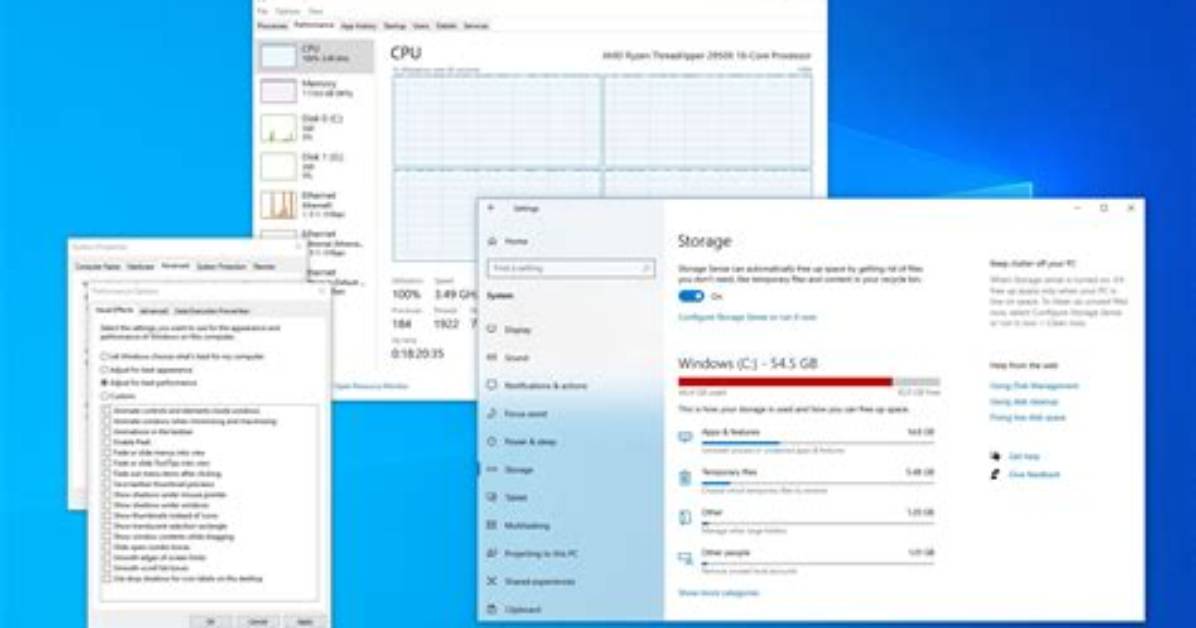Viewport: 1196px width, 628px height.
Task: Click Show more categories link
Action: pos(719,593)
